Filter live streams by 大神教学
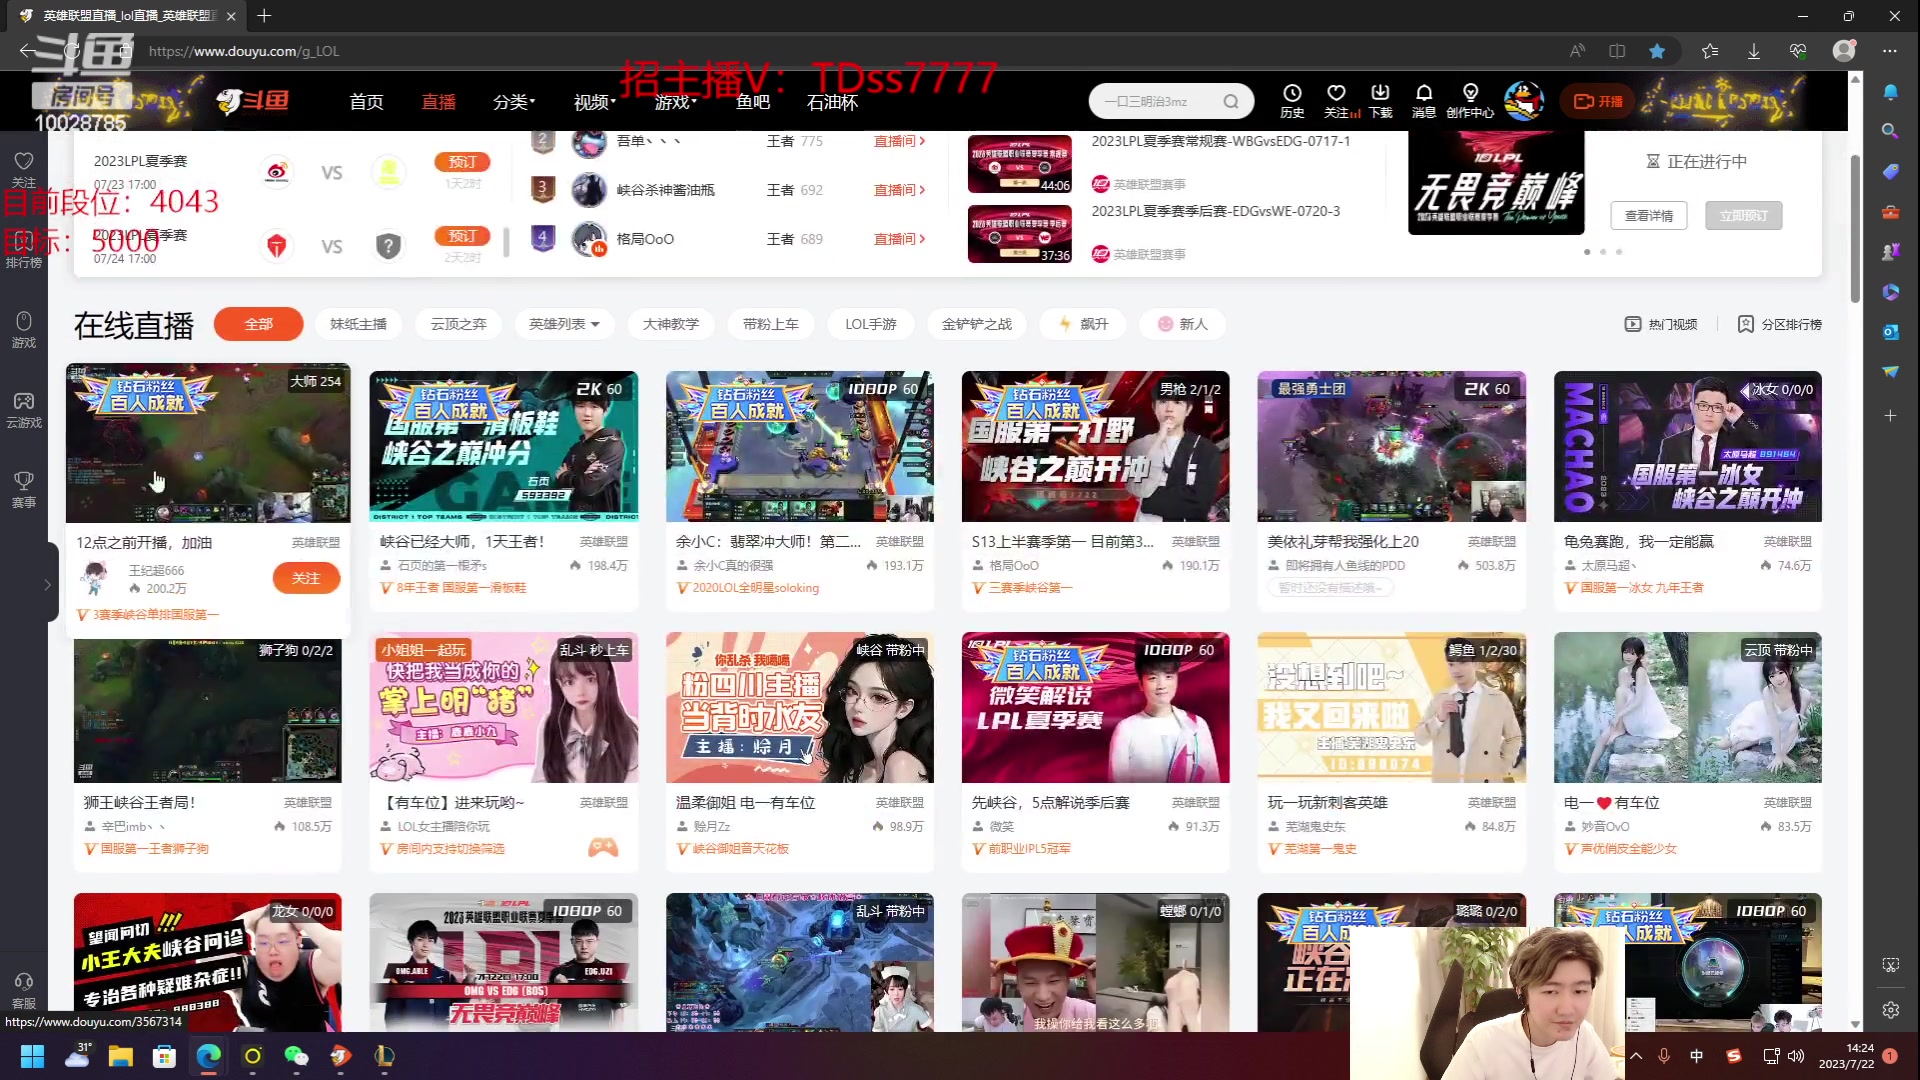Image resolution: width=1920 pixels, height=1080 pixels. (x=670, y=324)
